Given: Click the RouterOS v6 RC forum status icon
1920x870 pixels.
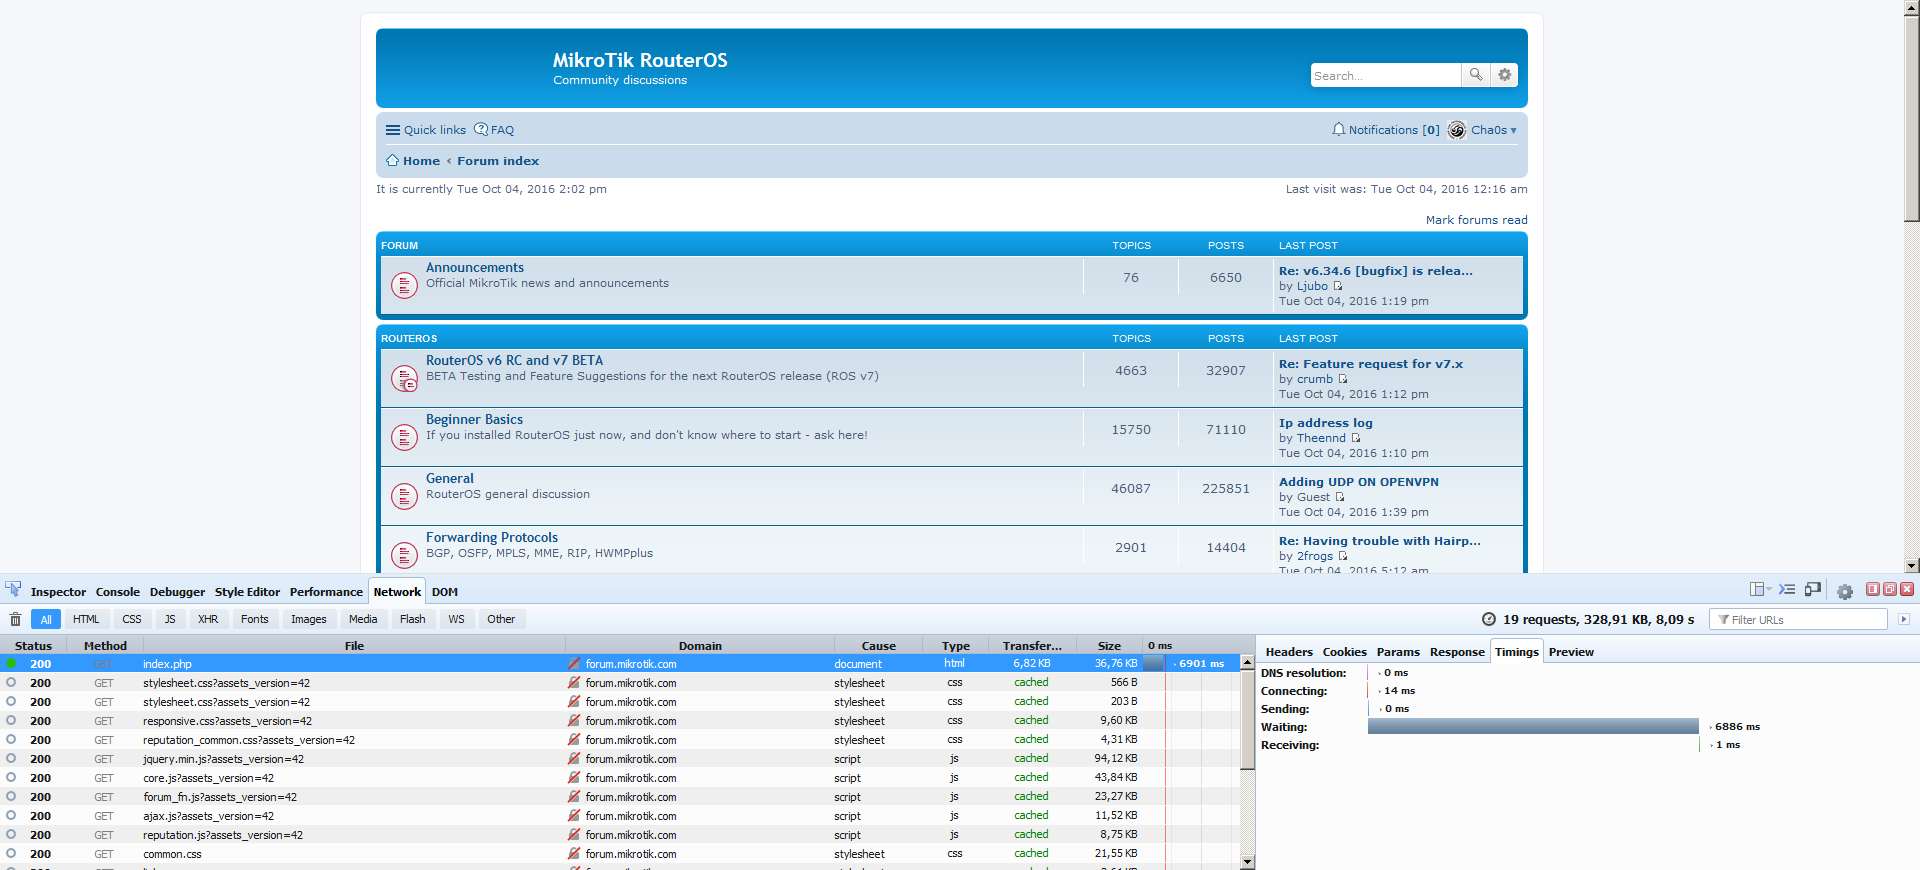Looking at the screenshot, I should click(x=404, y=379).
